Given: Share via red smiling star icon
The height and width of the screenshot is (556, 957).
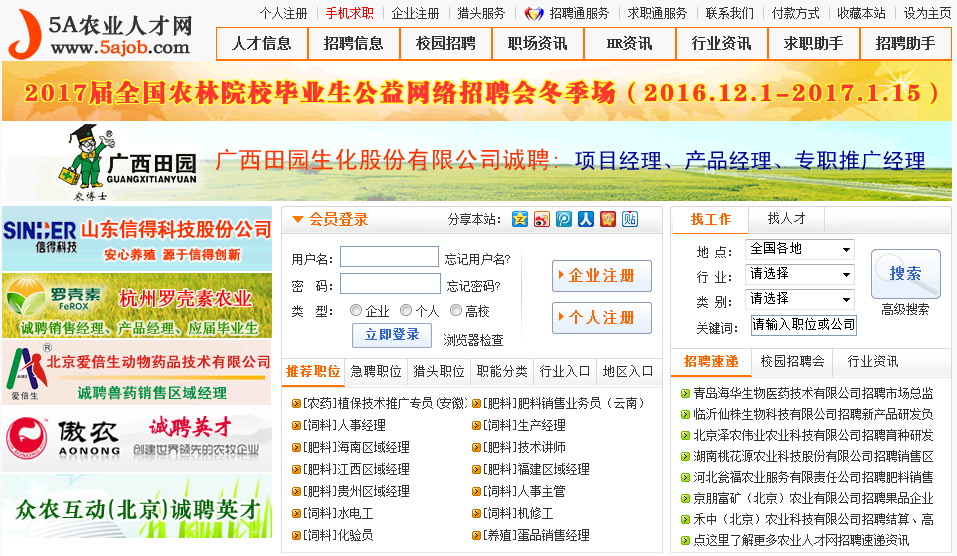Looking at the screenshot, I should (x=608, y=219).
